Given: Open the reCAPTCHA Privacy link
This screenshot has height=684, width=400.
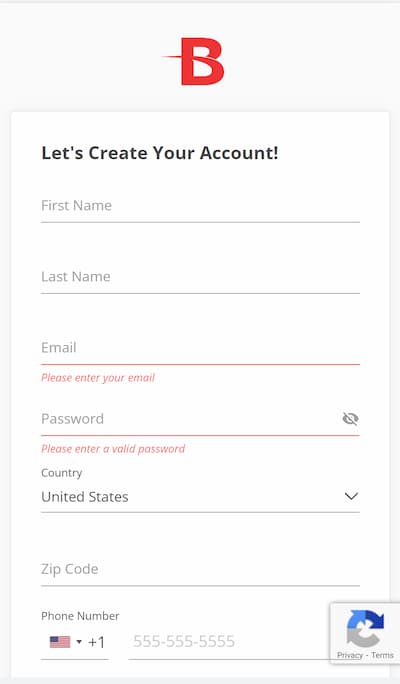Looking at the screenshot, I should click(349, 655).
